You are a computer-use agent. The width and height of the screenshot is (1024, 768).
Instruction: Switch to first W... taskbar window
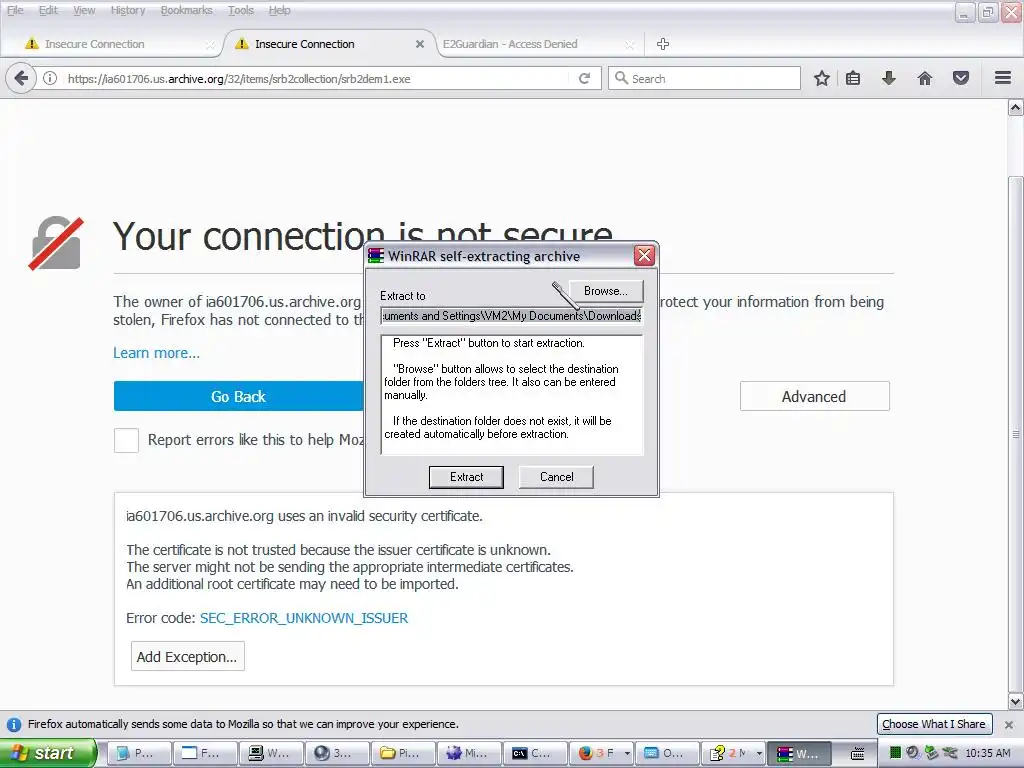click(271, 753)
